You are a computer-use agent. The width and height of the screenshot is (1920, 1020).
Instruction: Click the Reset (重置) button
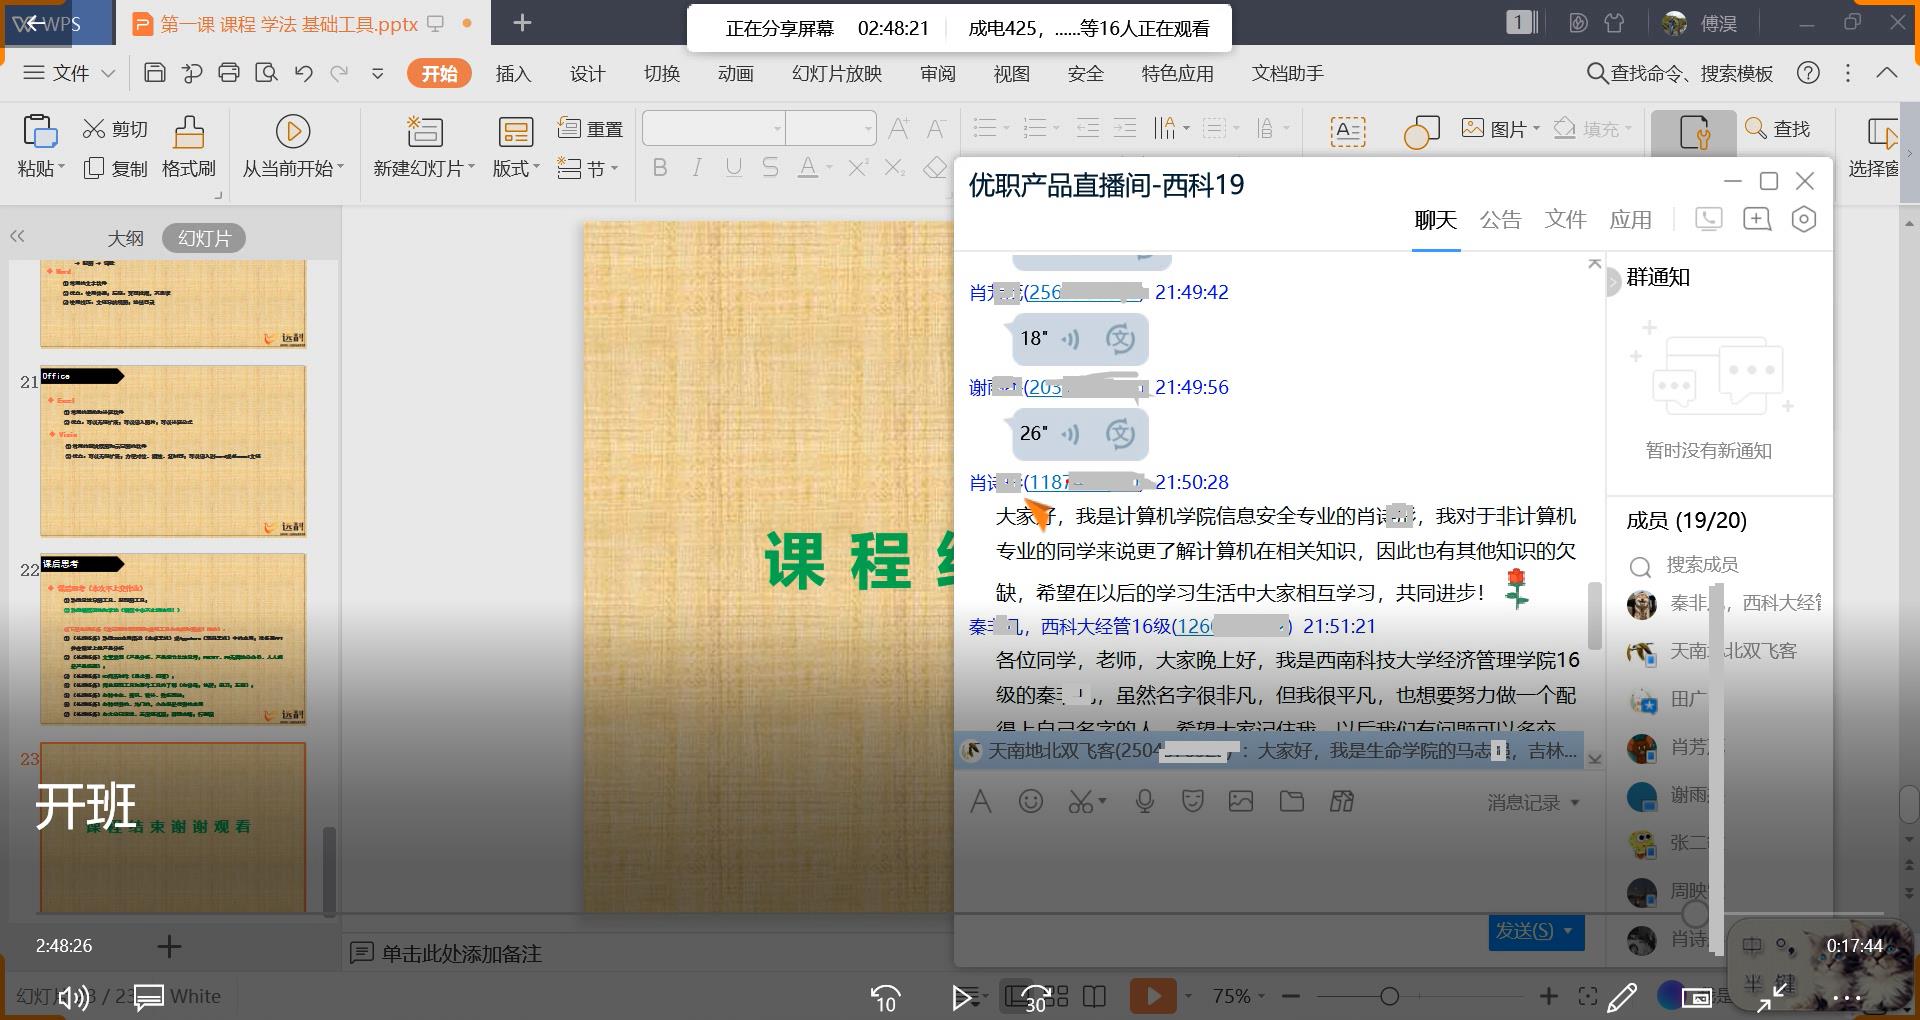pos(590,128)
